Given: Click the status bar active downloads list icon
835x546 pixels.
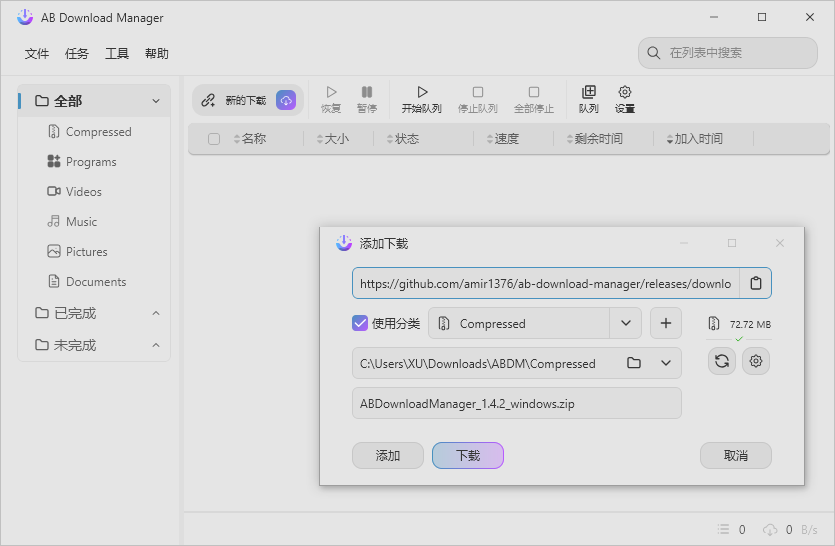Looking at the screenshot, I should tap(723, 529).
